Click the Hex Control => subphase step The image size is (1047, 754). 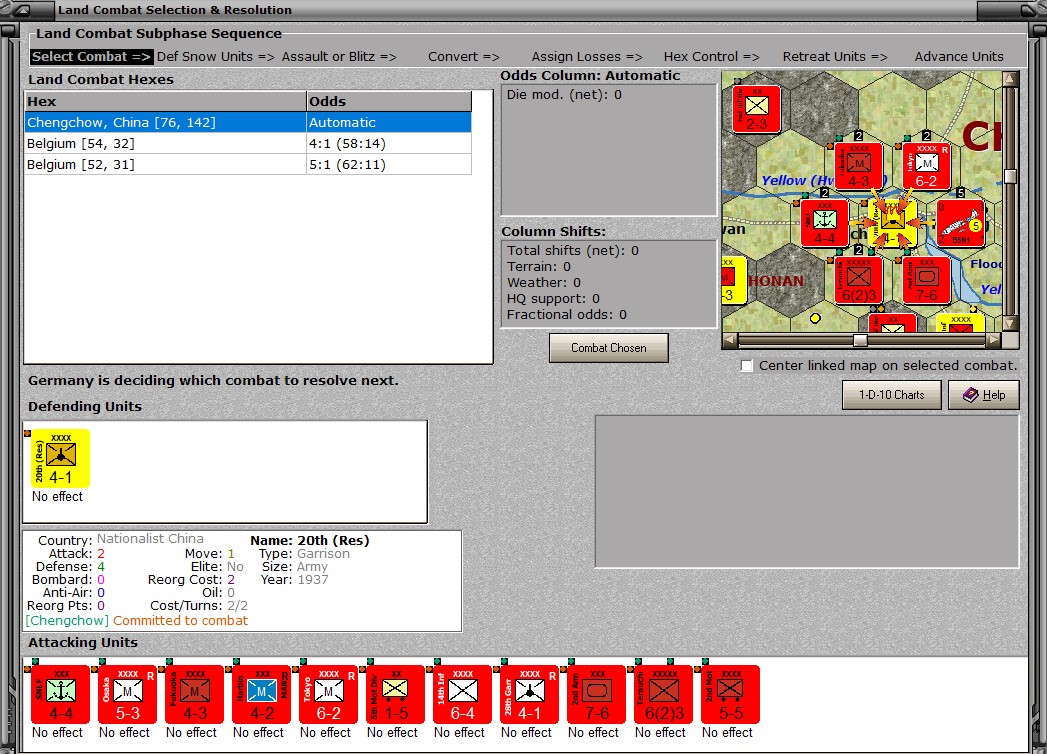pyautogui.click(x=712, y=57)
